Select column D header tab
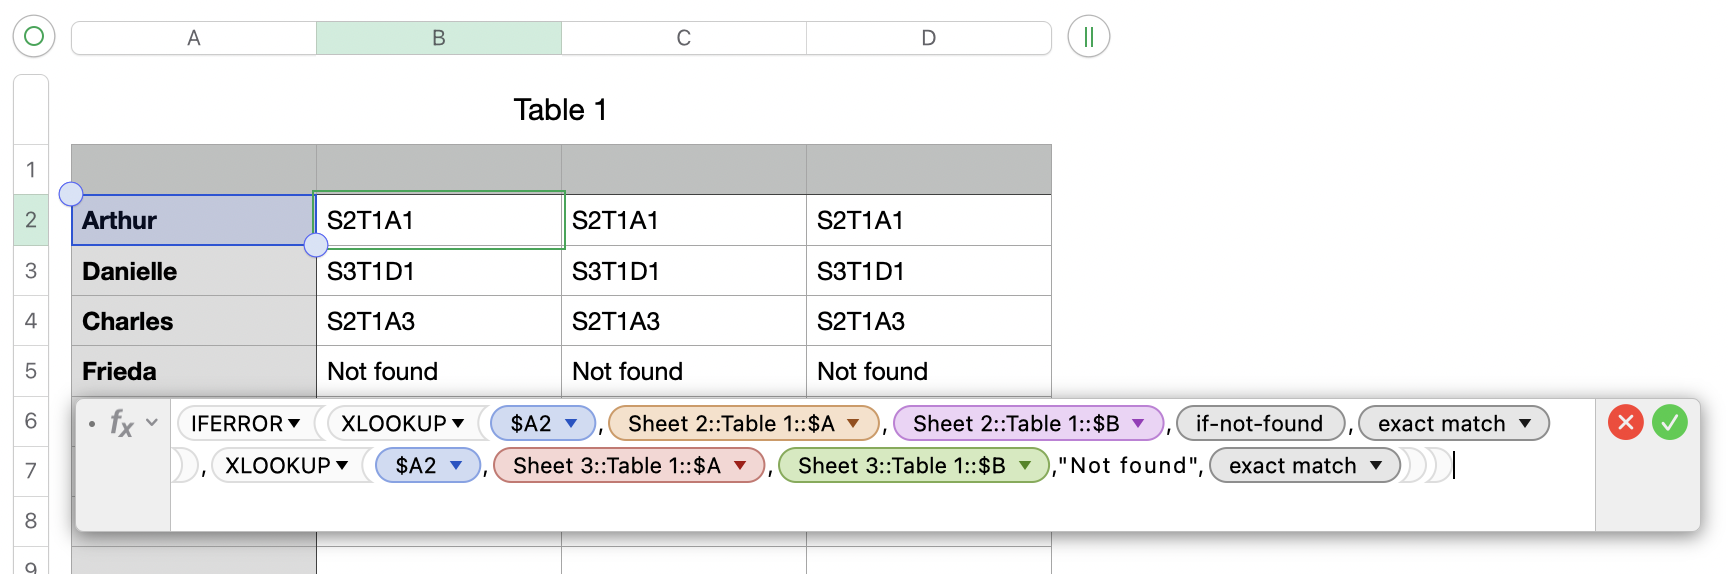Viewport: 1728px width, 574px height. (x=928, y=38)
